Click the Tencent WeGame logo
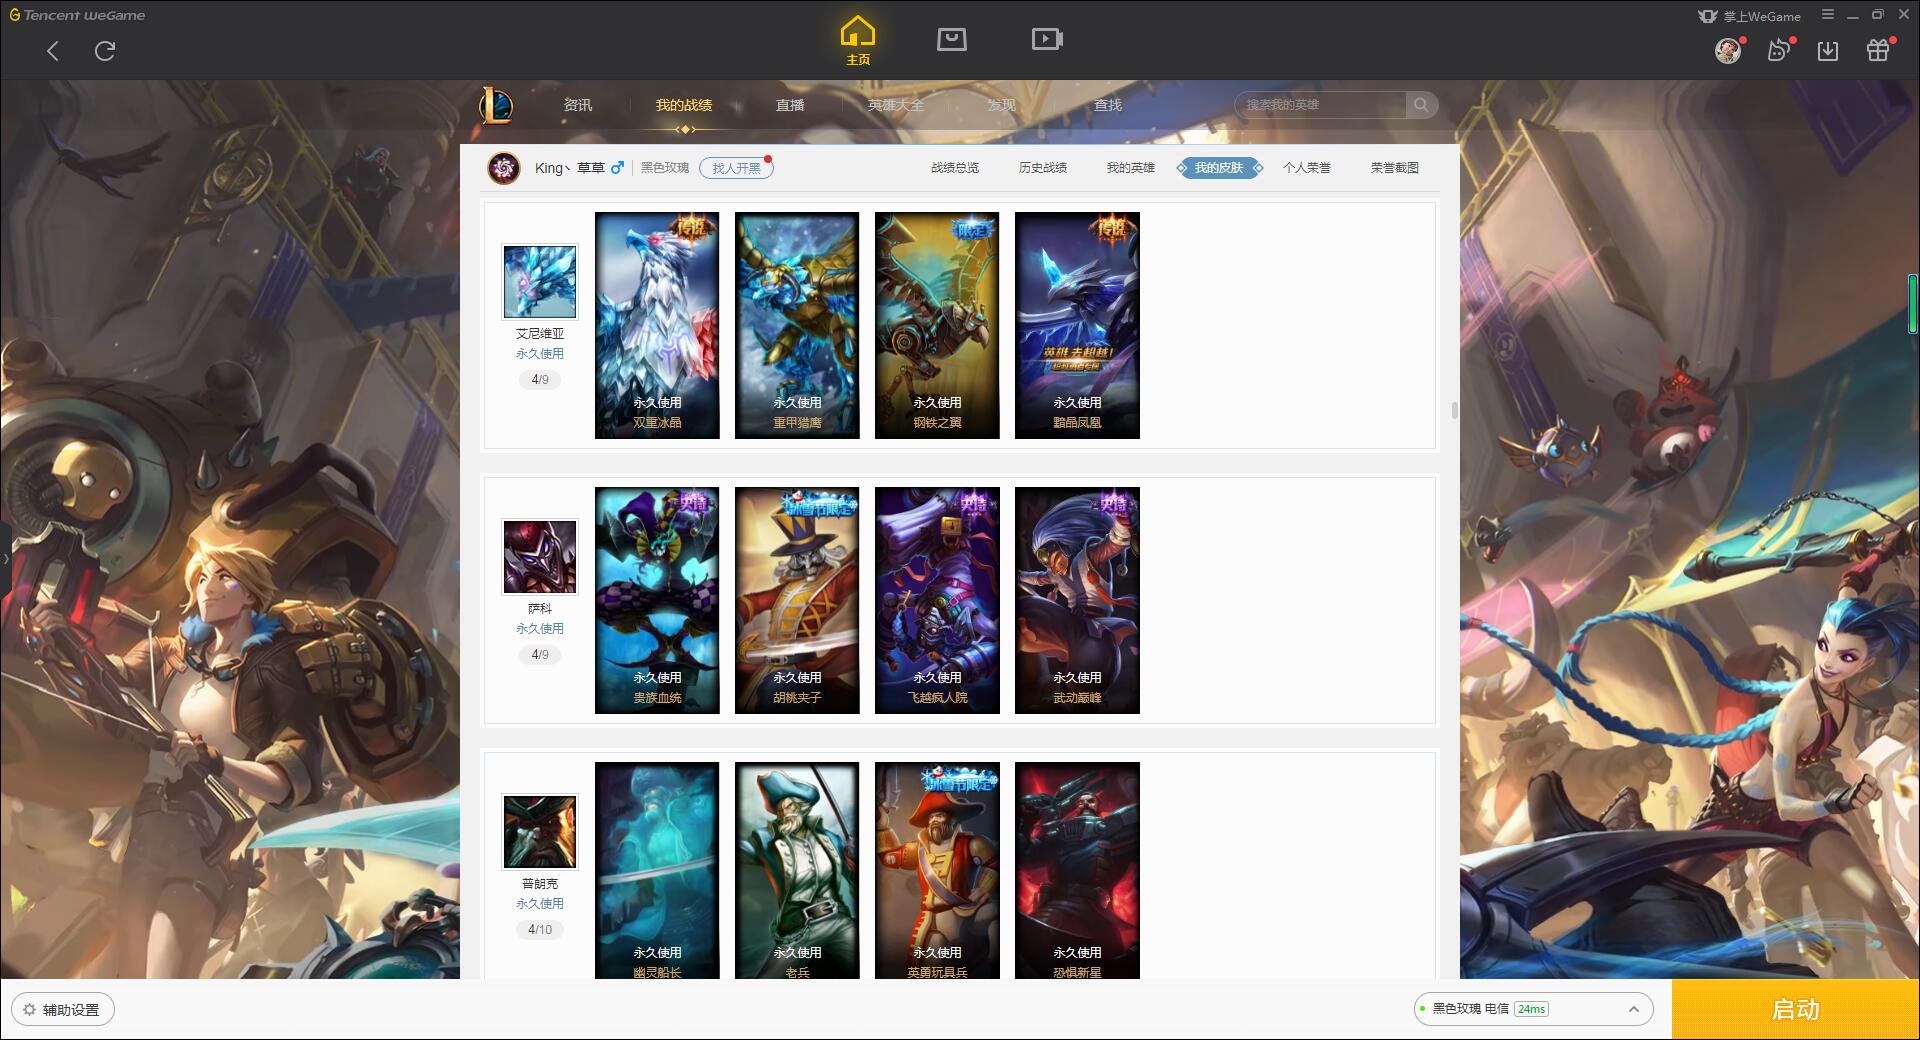This screenshot has height=1040, width=1920. [77, 15]
